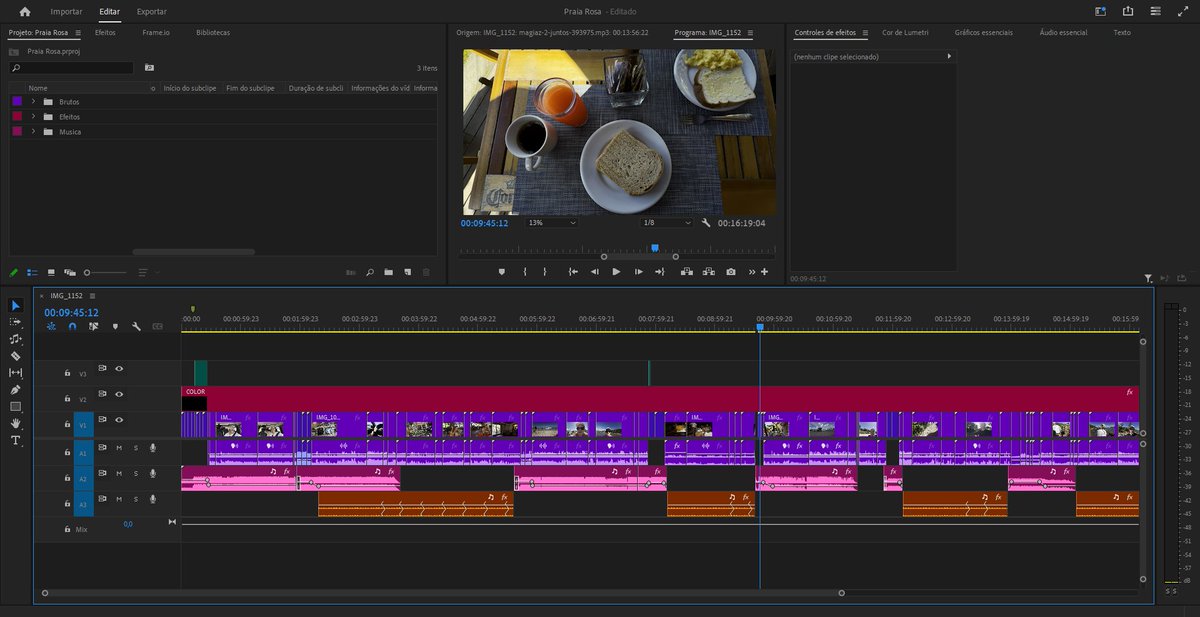The width and height of the screenshot is (1200, 617).
Task: Select the Selection arrow tool
Action: click(x=15, y=305)
